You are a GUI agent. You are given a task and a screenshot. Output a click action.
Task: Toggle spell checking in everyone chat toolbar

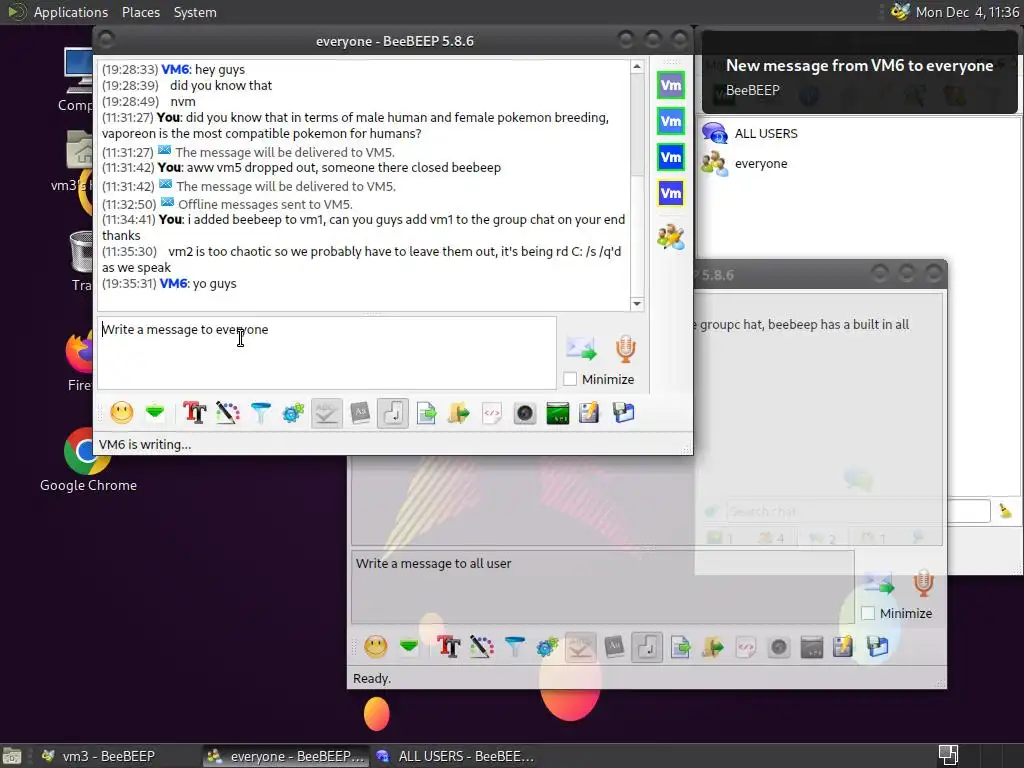click(327, 413)
